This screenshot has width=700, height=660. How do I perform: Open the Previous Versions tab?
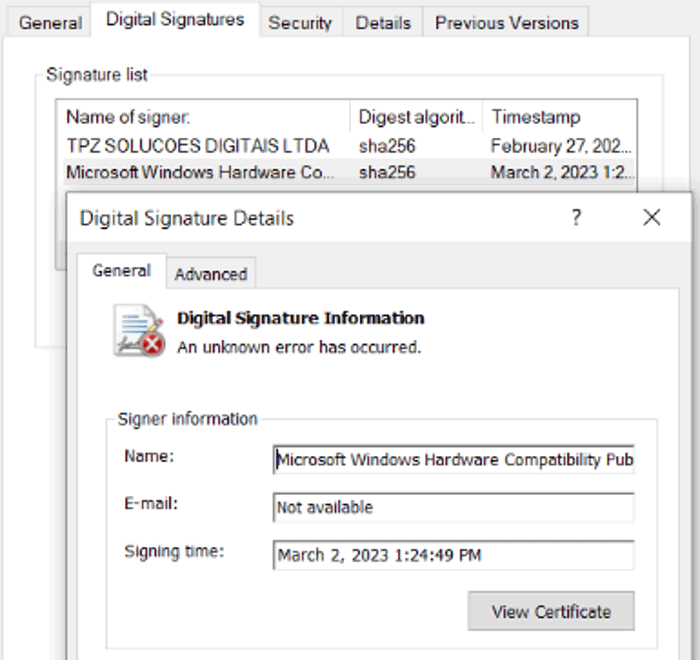point(506,22)
